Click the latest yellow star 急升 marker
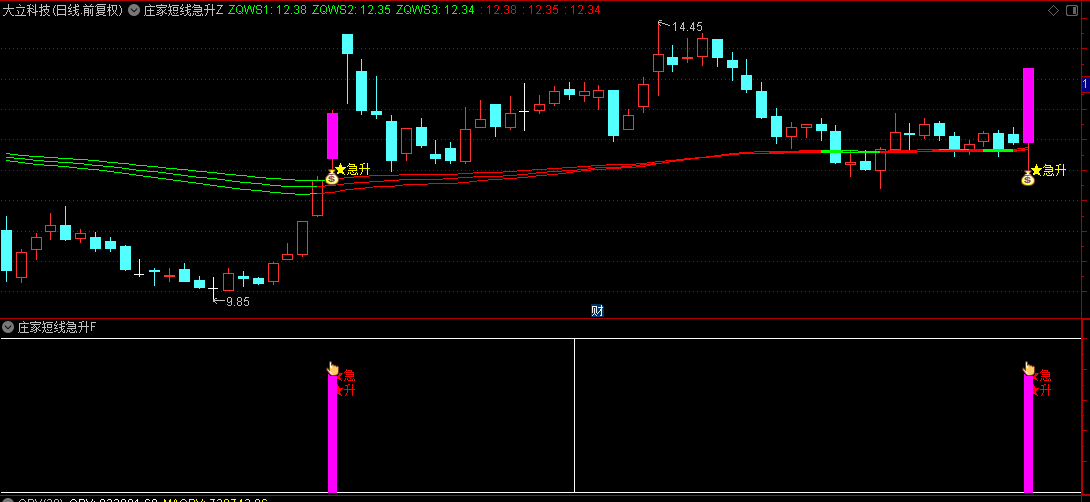Image resolution: width=1090 pixels, height=502 pixels. click(x=1048, y=170)
